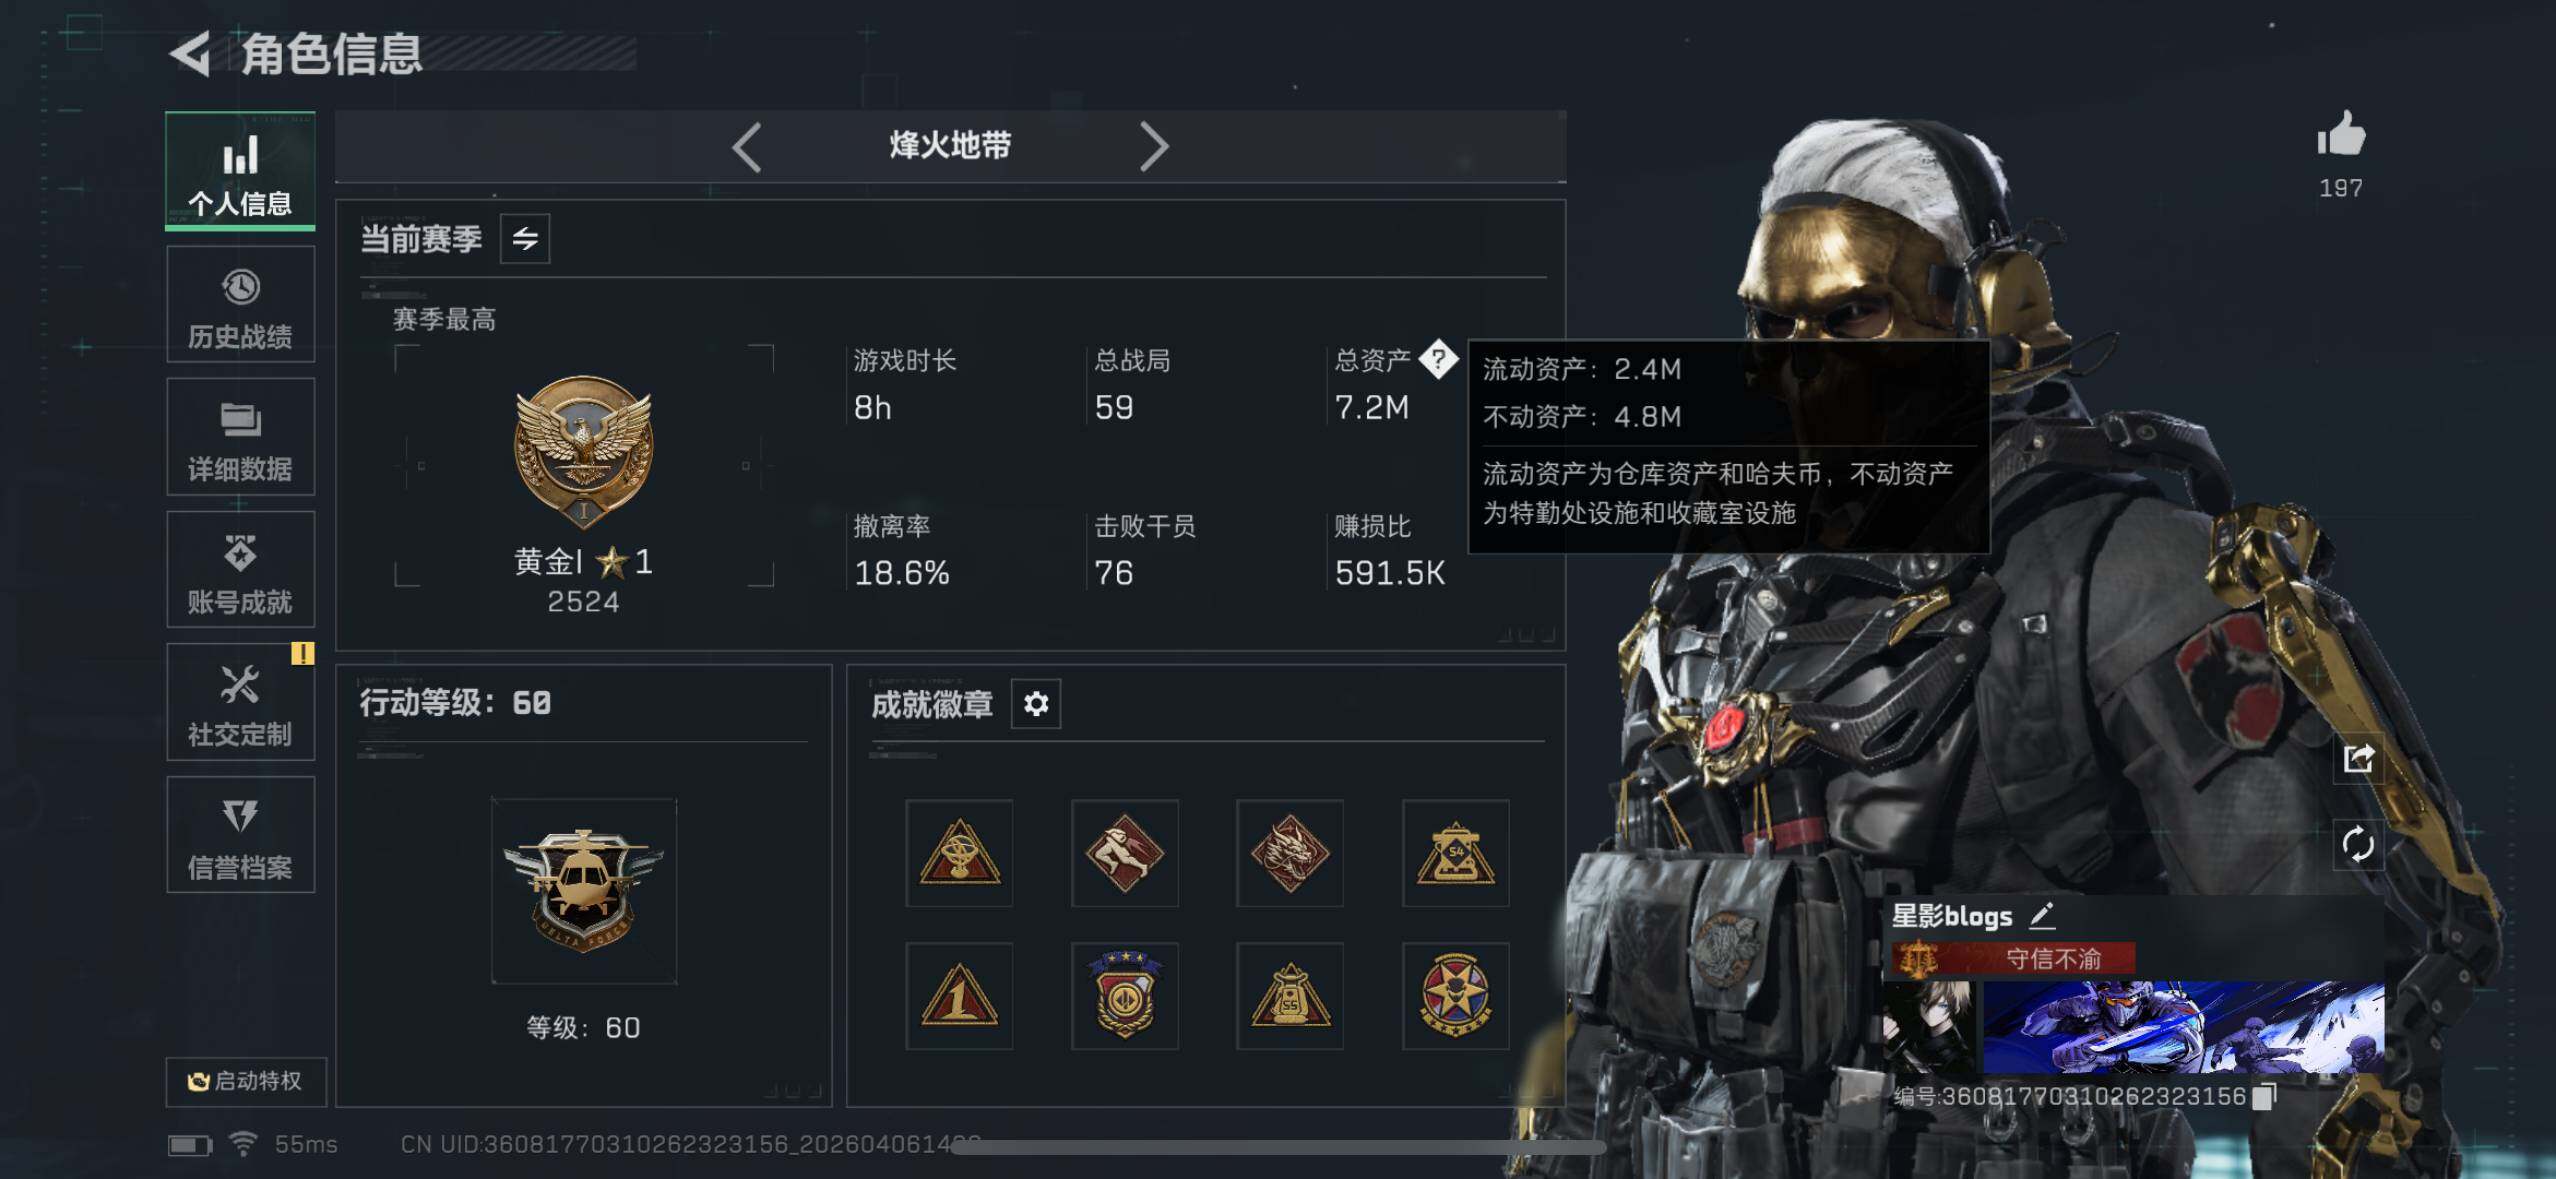This screenshot has height=1179, width=2556.
Task: Click the 启动特权 button
Action: tap(246, 1081)
